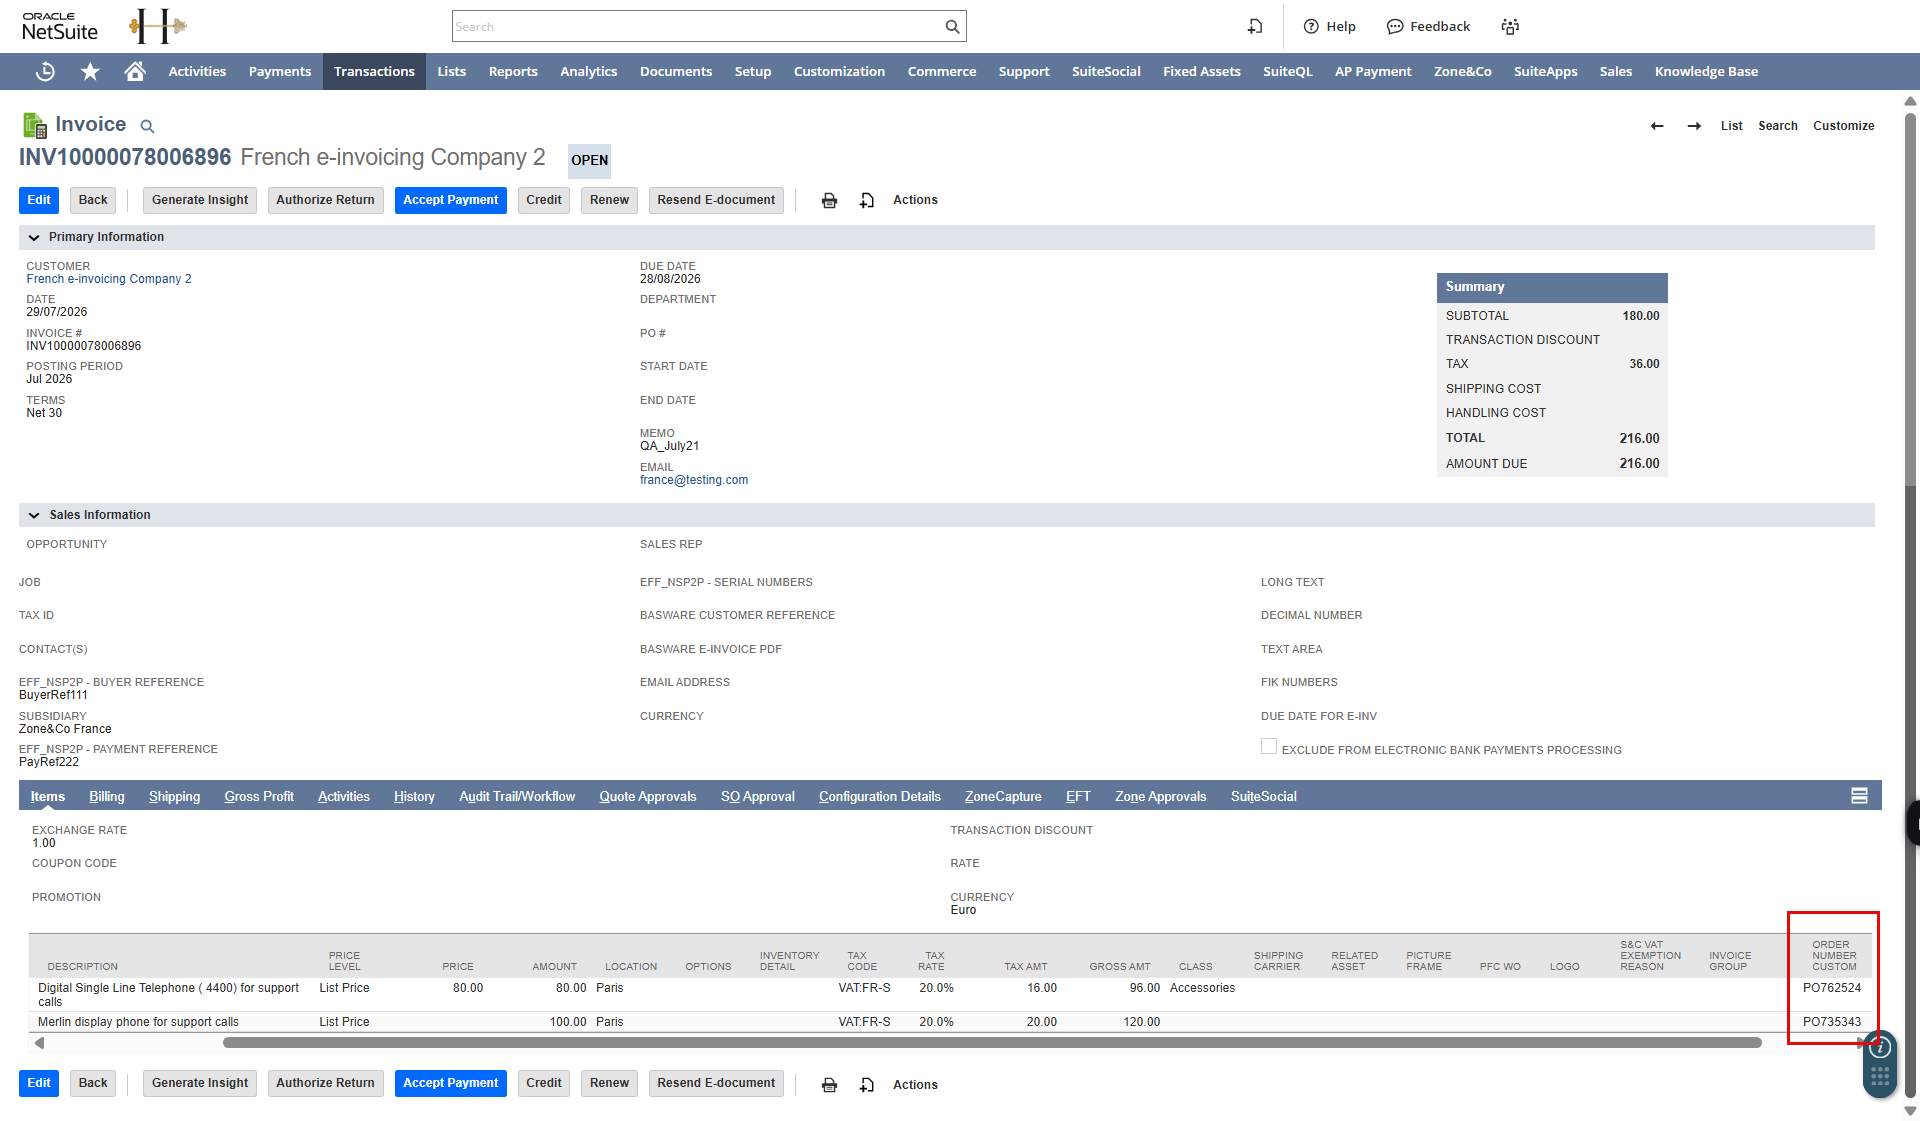The image size is (1920, 1121).
Task: Open the SuiteQL menu
Action: (x=1287, y=71)
